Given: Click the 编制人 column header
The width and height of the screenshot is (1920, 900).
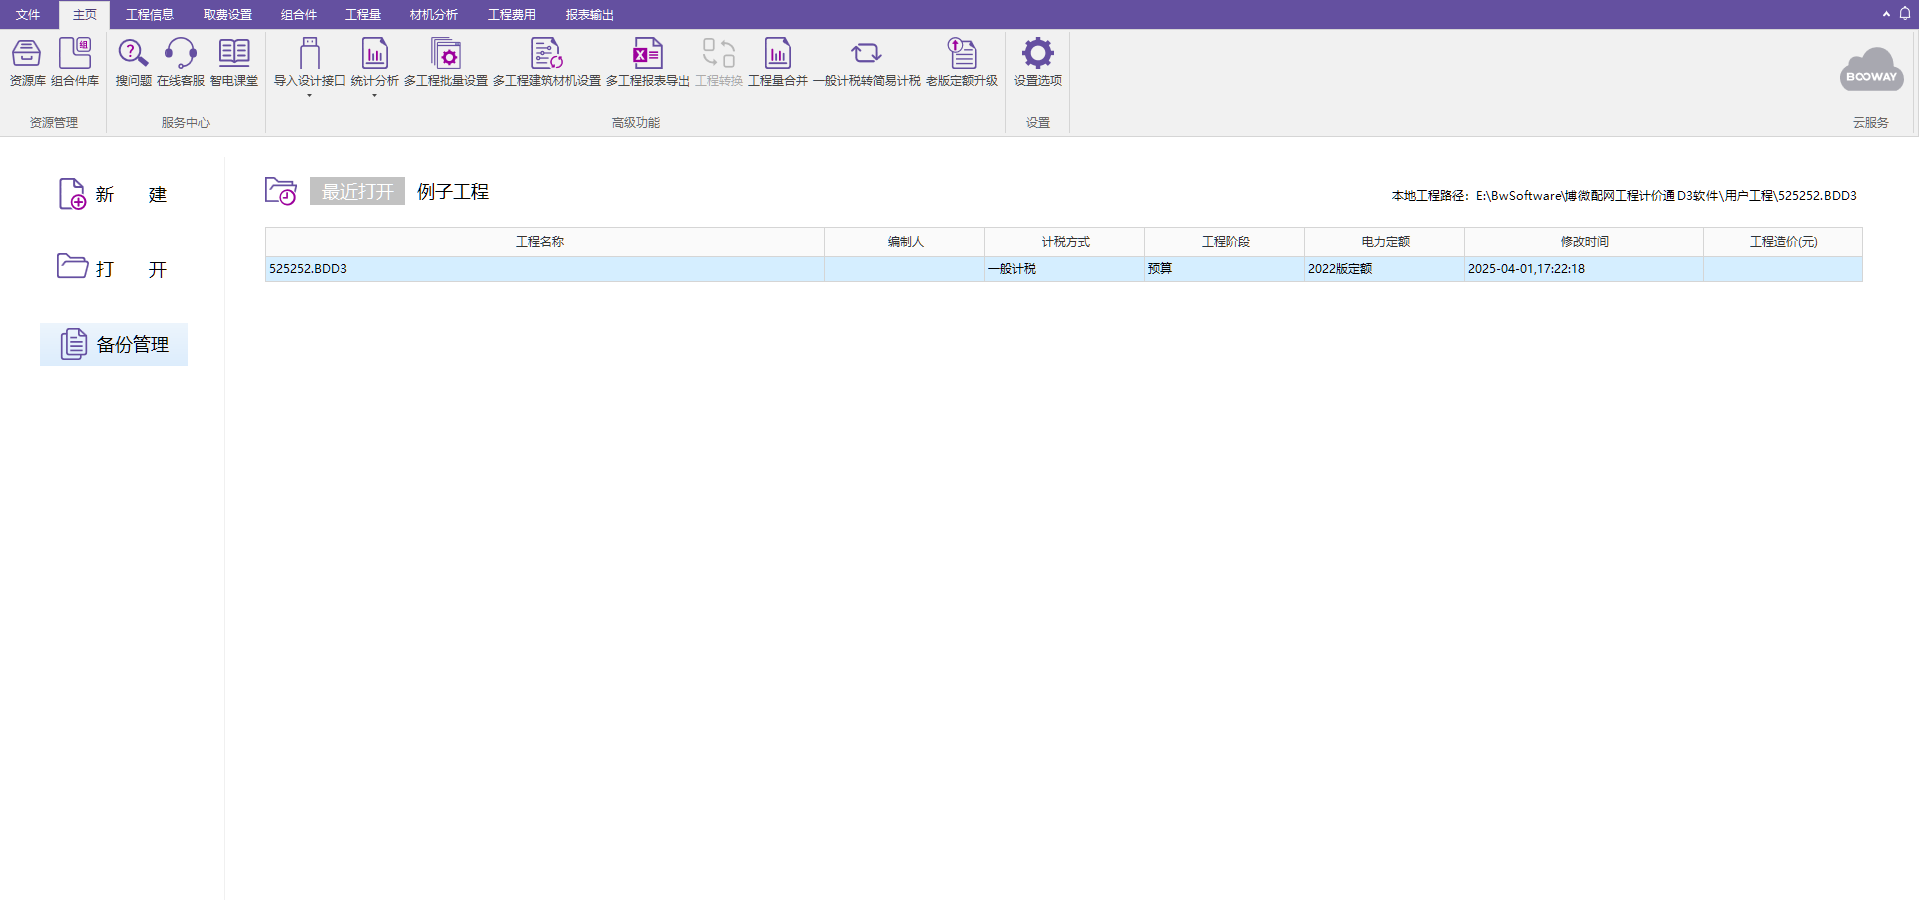Looking at the screenshot, I should [905, 242].
